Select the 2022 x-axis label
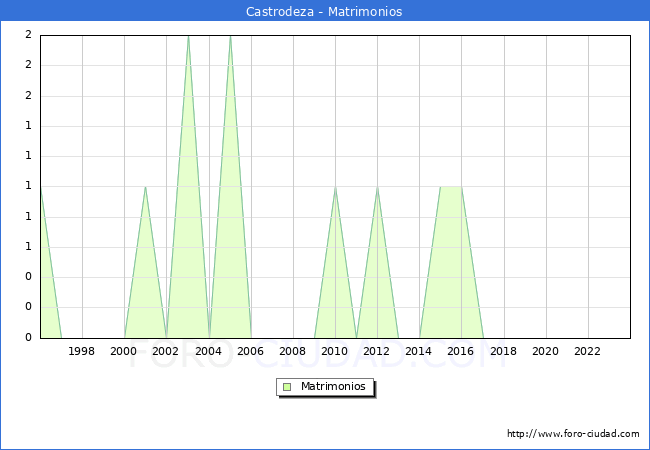 click(x=587, y=352)
